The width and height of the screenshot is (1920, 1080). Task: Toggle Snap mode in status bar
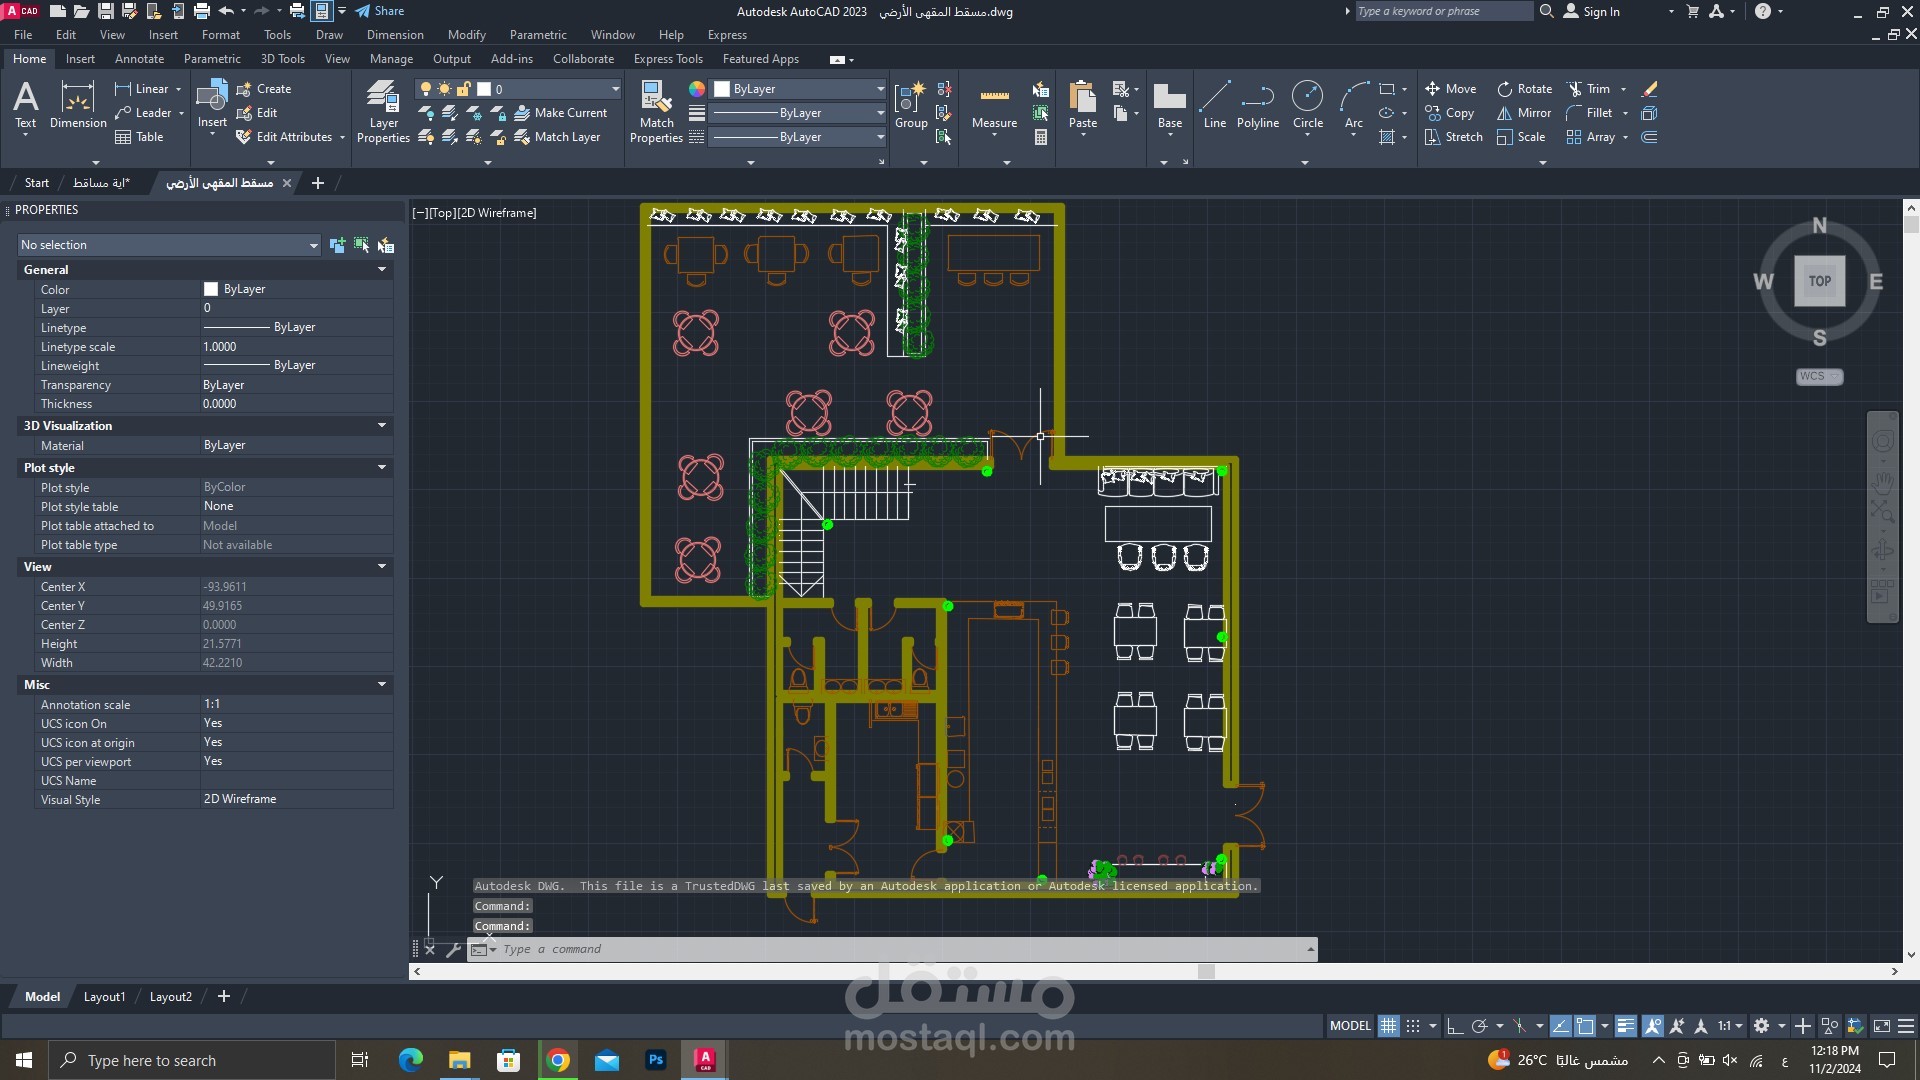pos(1413,1026)
